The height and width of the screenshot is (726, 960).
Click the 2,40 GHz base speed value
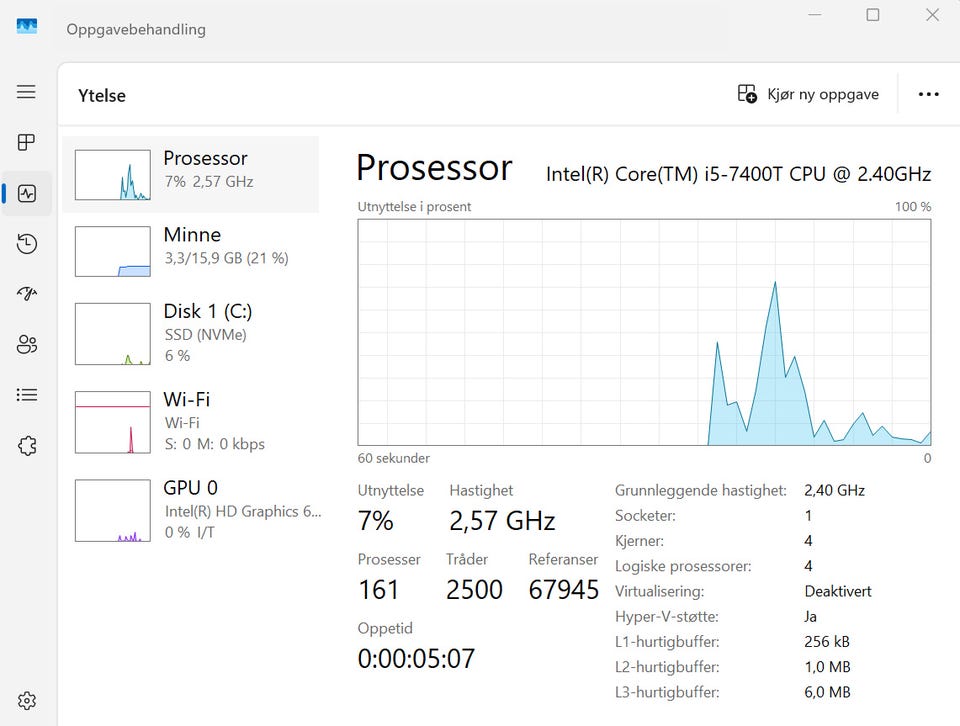tap(834, 490)
